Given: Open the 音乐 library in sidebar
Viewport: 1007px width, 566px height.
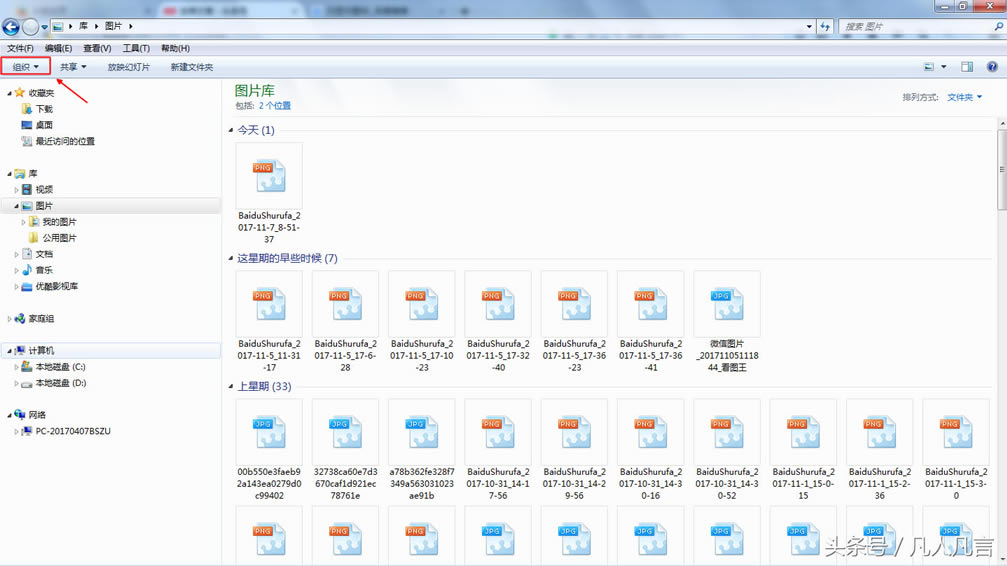Looking at the screenshot, I should pyautogui.click(x=44, y=270).
